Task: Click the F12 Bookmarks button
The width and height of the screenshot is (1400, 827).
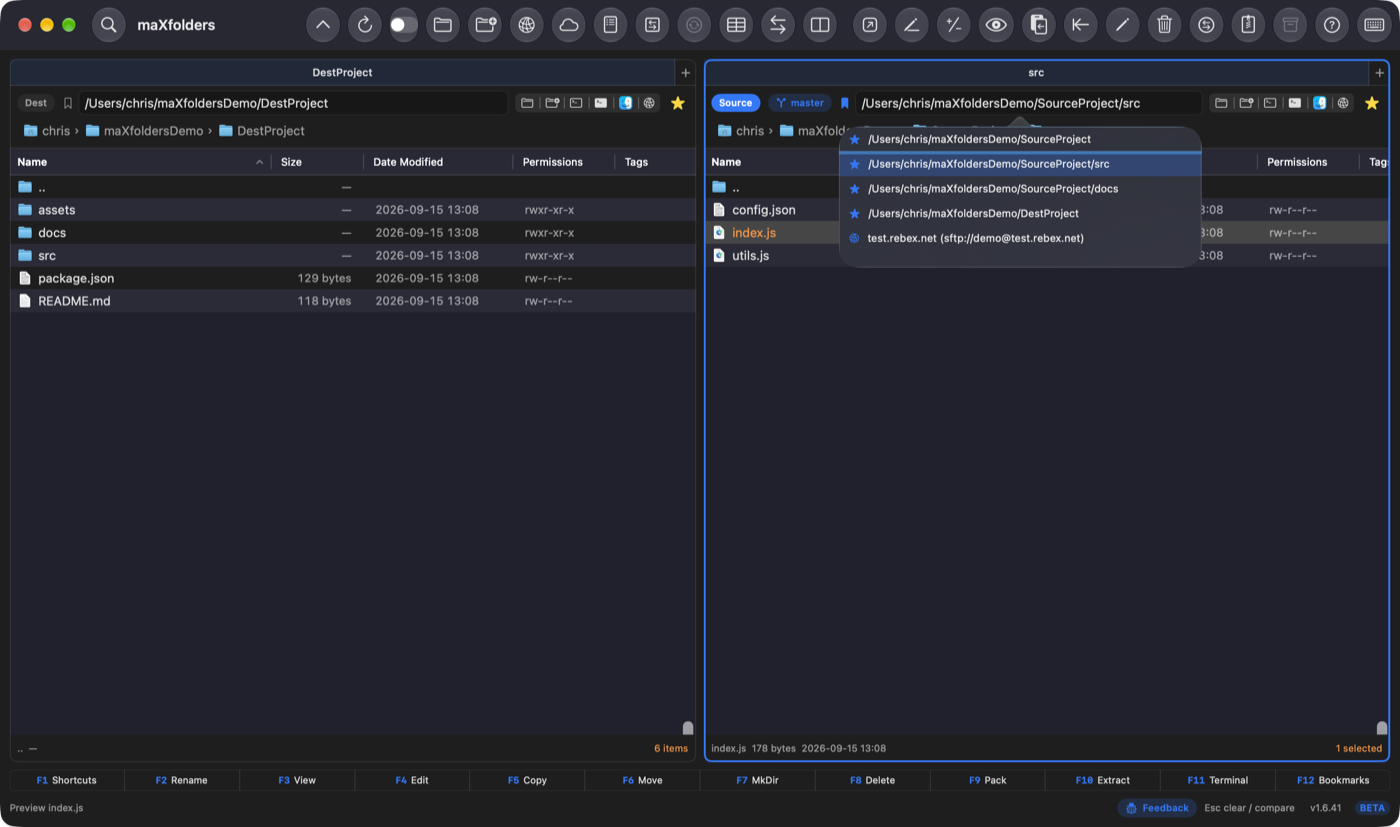Action: (x=1332, y=780)
